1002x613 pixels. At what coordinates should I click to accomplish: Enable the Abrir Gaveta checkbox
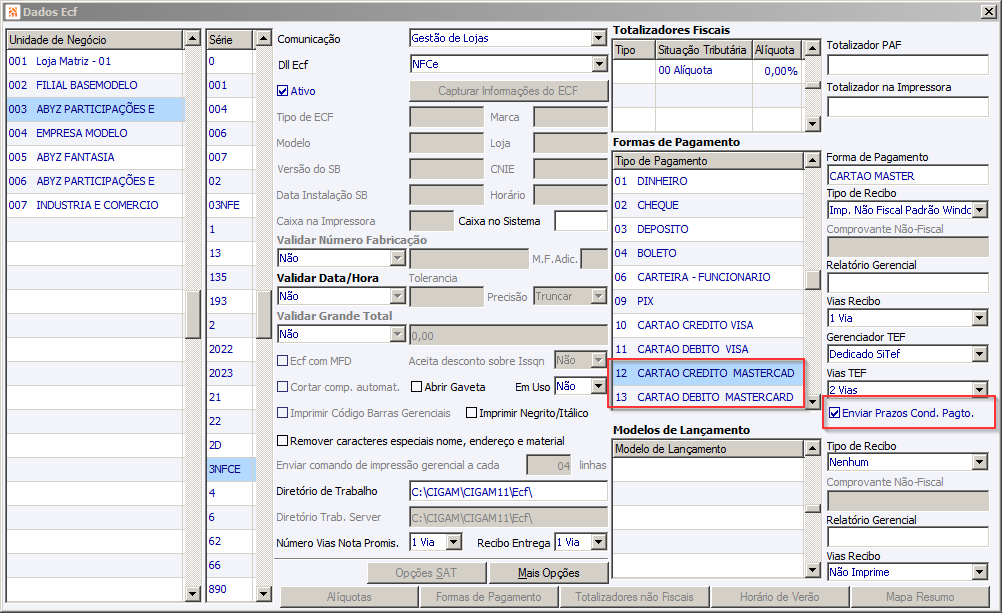[417, 387]
